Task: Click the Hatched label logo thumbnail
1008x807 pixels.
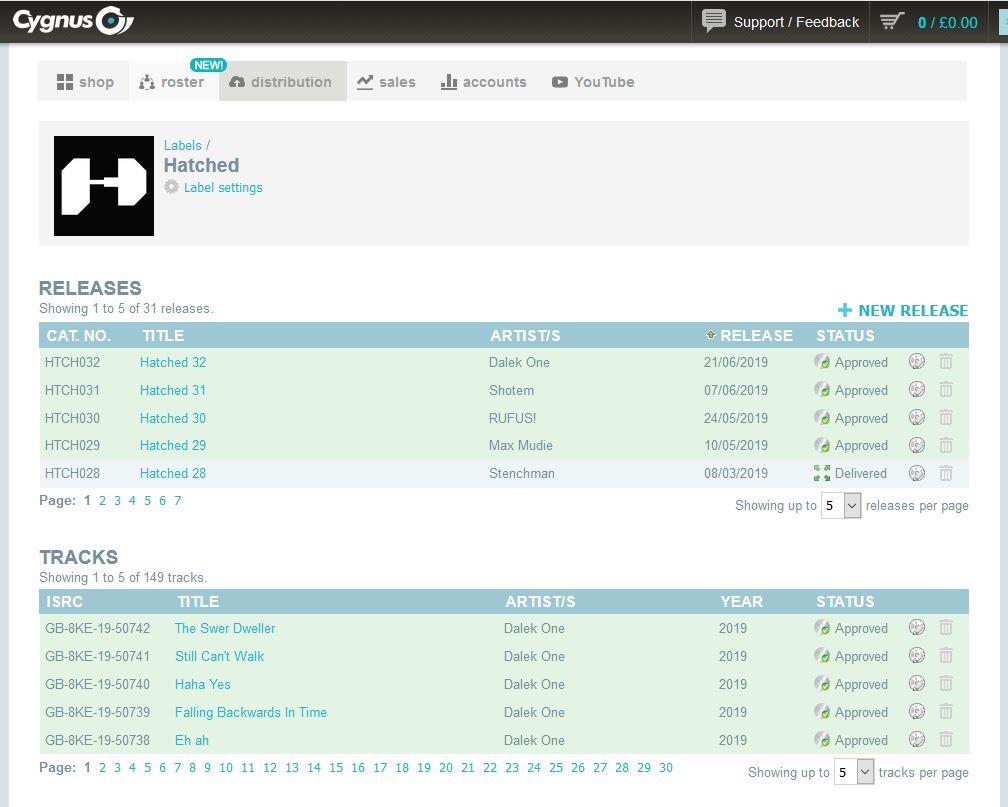Action: pos(104,186)
